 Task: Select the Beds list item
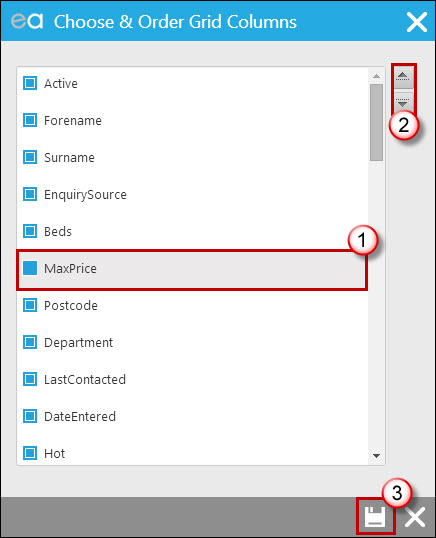click(x=192, y=232)
